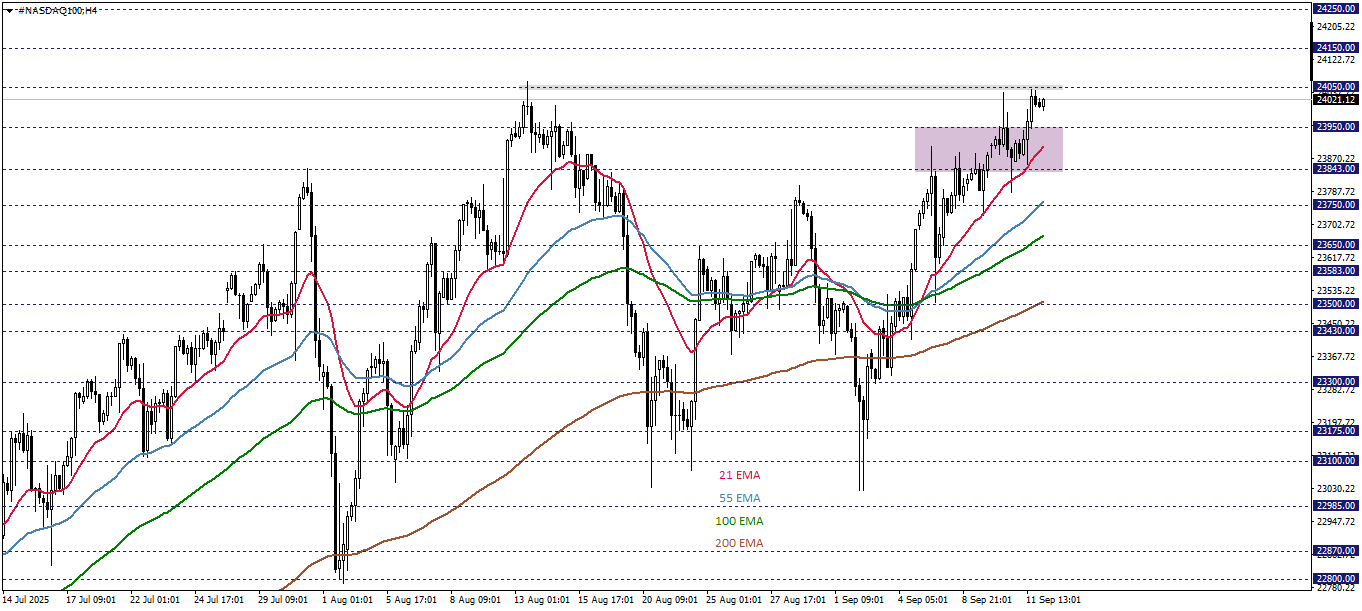The image size is (1362, 611).
Task: Select the purple shaded rectangle zone
Action: 988,148
